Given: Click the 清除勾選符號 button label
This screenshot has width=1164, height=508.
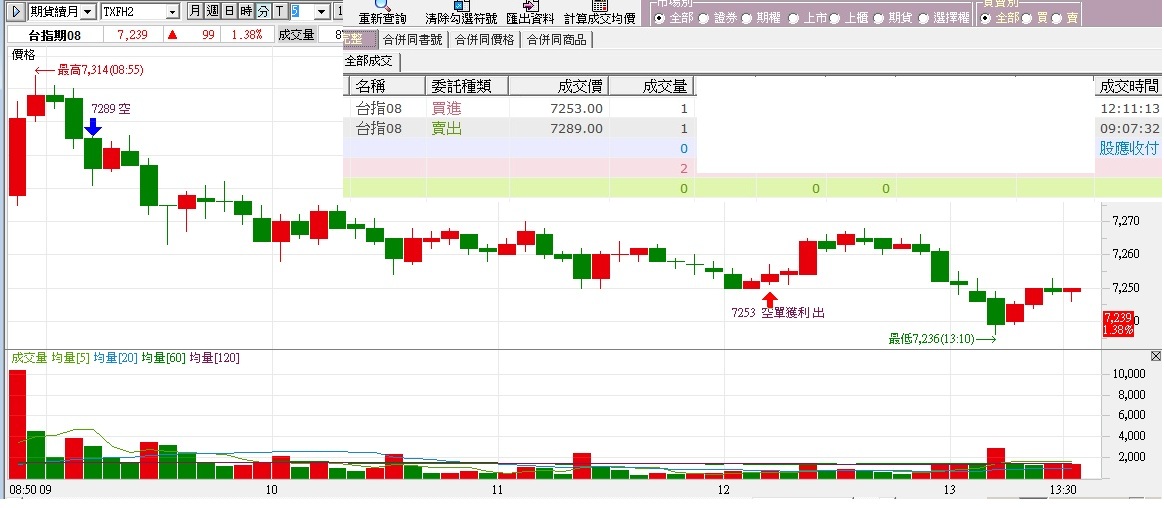Looking at the screenshot, I should pos(461,19).
